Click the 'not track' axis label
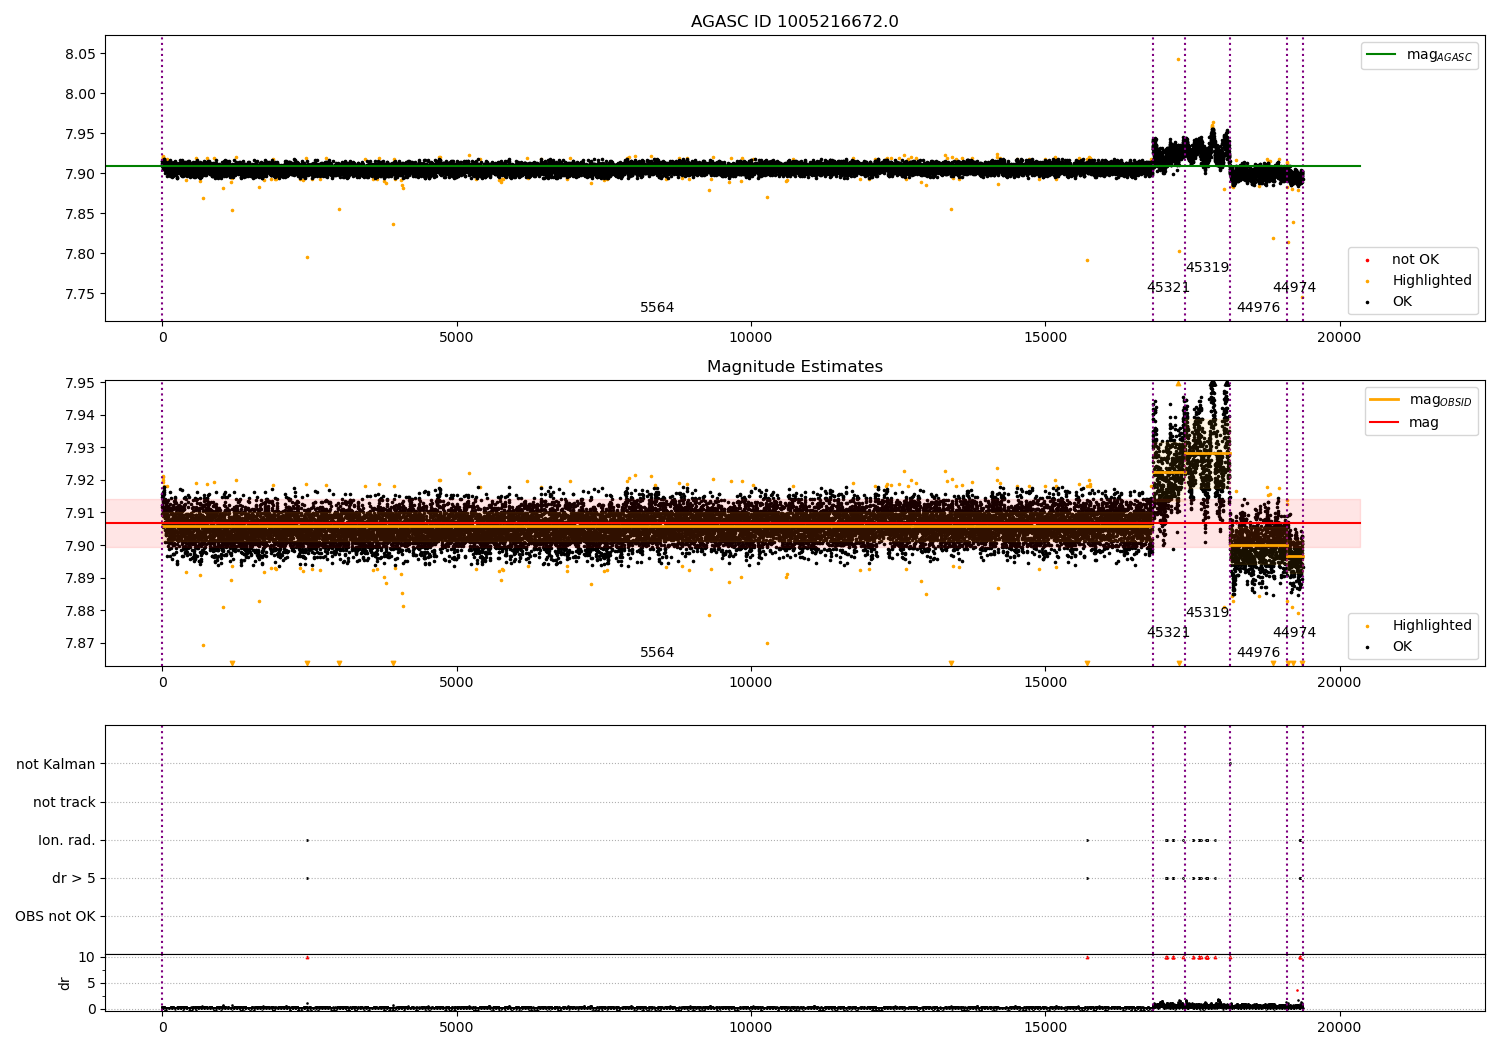This screenshot has height=1050, width=1500. [64, 803]
